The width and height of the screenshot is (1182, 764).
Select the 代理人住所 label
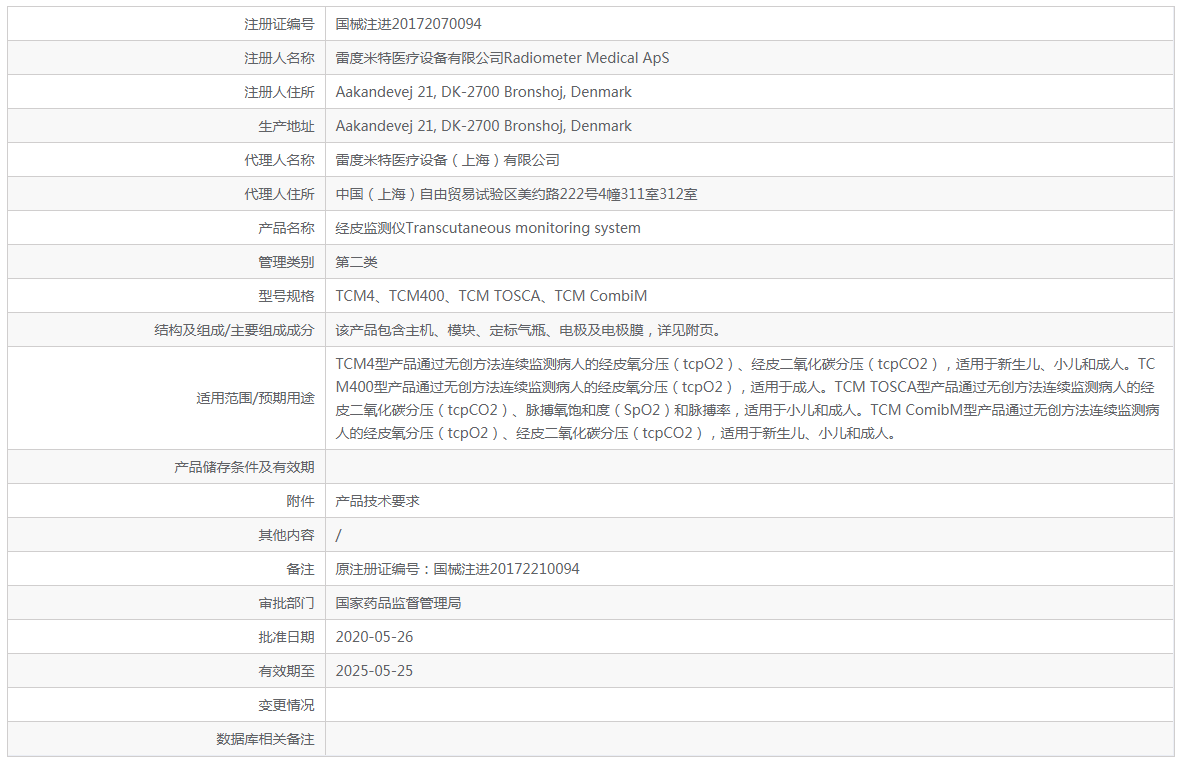279,194
